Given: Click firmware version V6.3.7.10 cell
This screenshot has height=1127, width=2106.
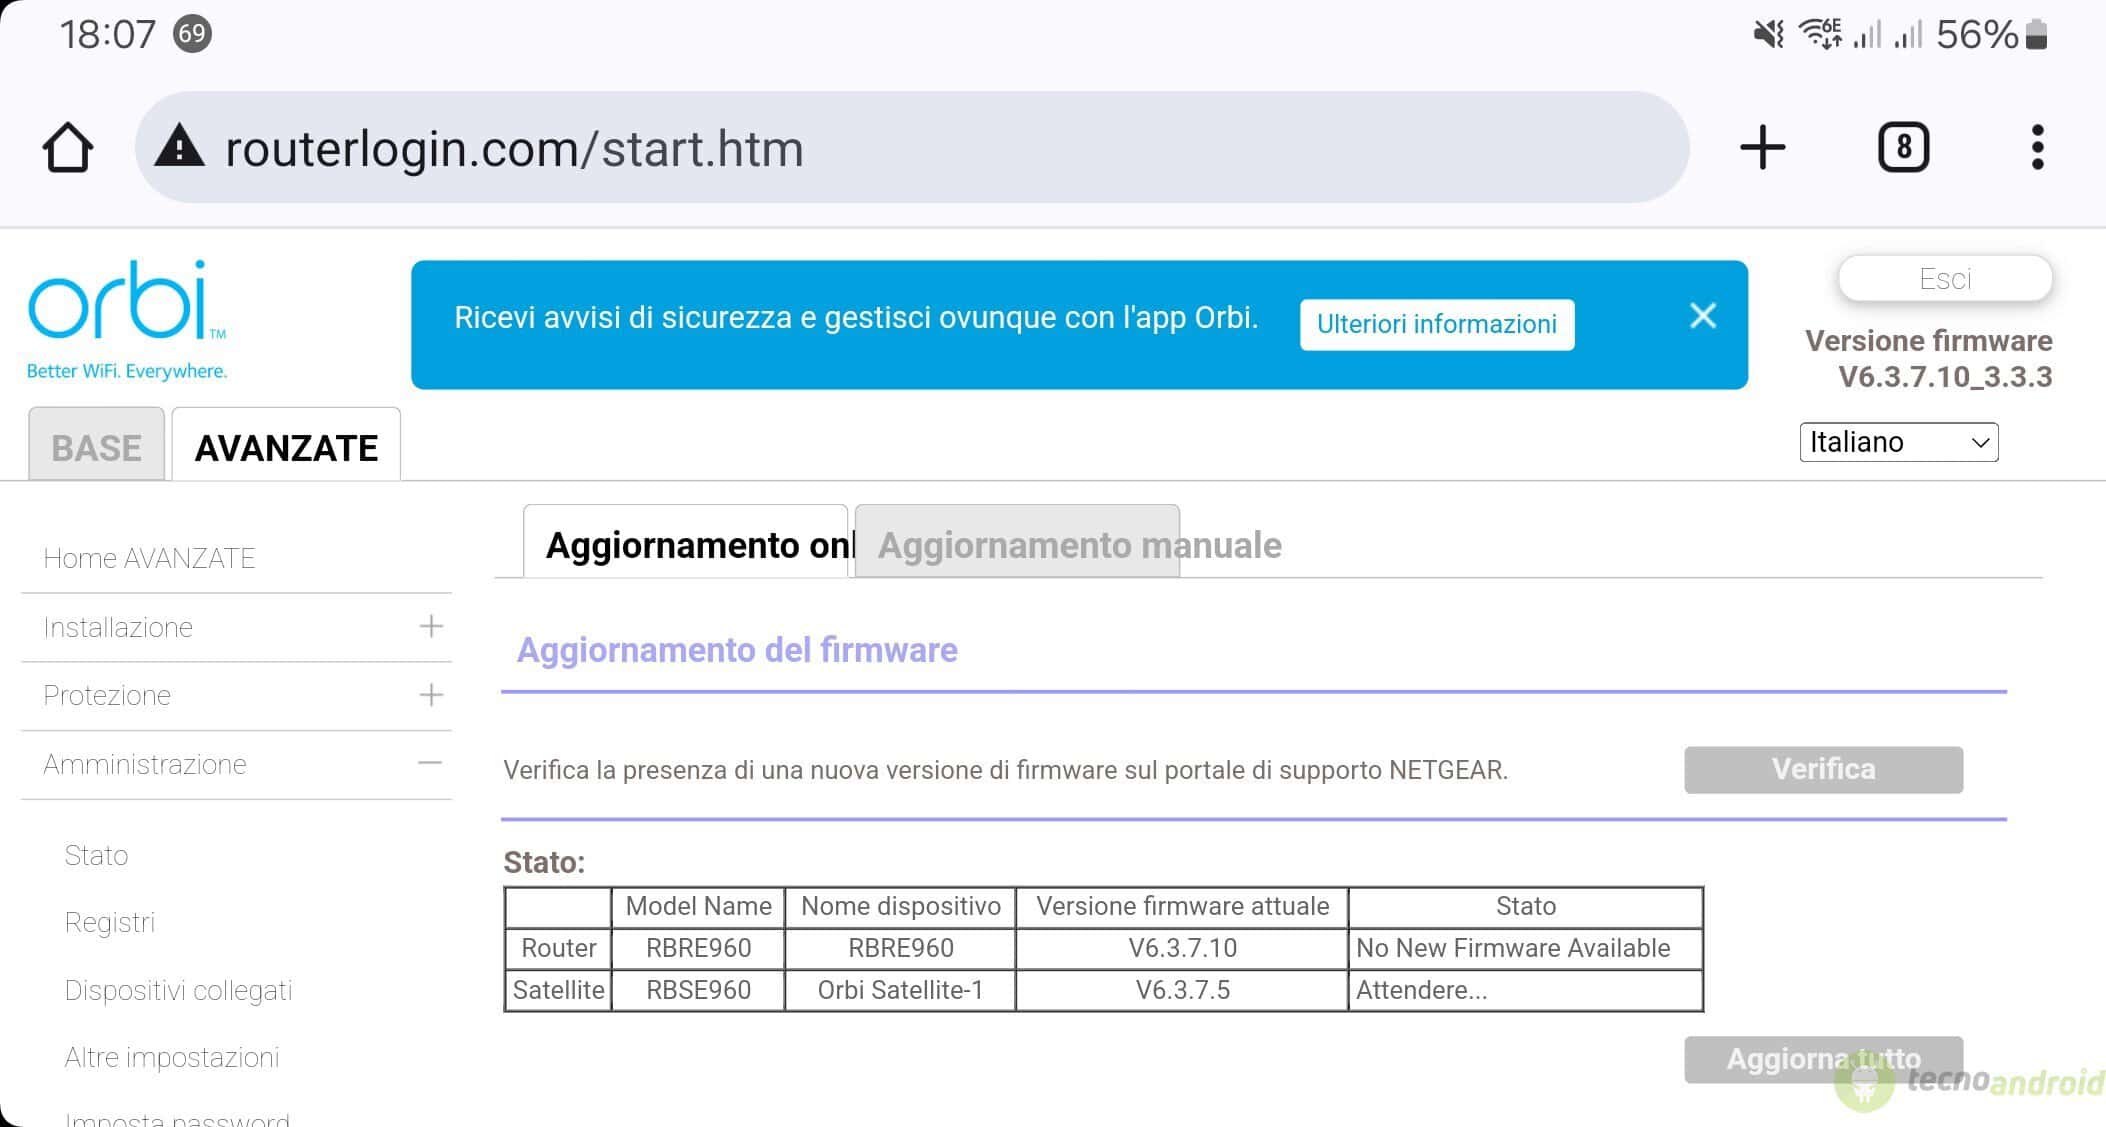Looking at the screenshot, I should (x=1182, y=948).
